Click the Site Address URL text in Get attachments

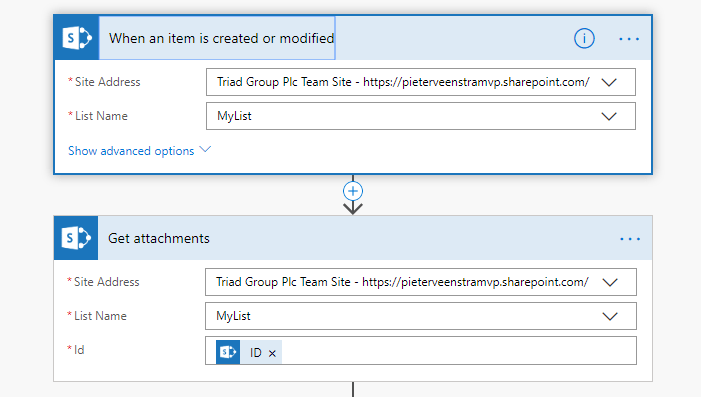(x=475, y=282)
